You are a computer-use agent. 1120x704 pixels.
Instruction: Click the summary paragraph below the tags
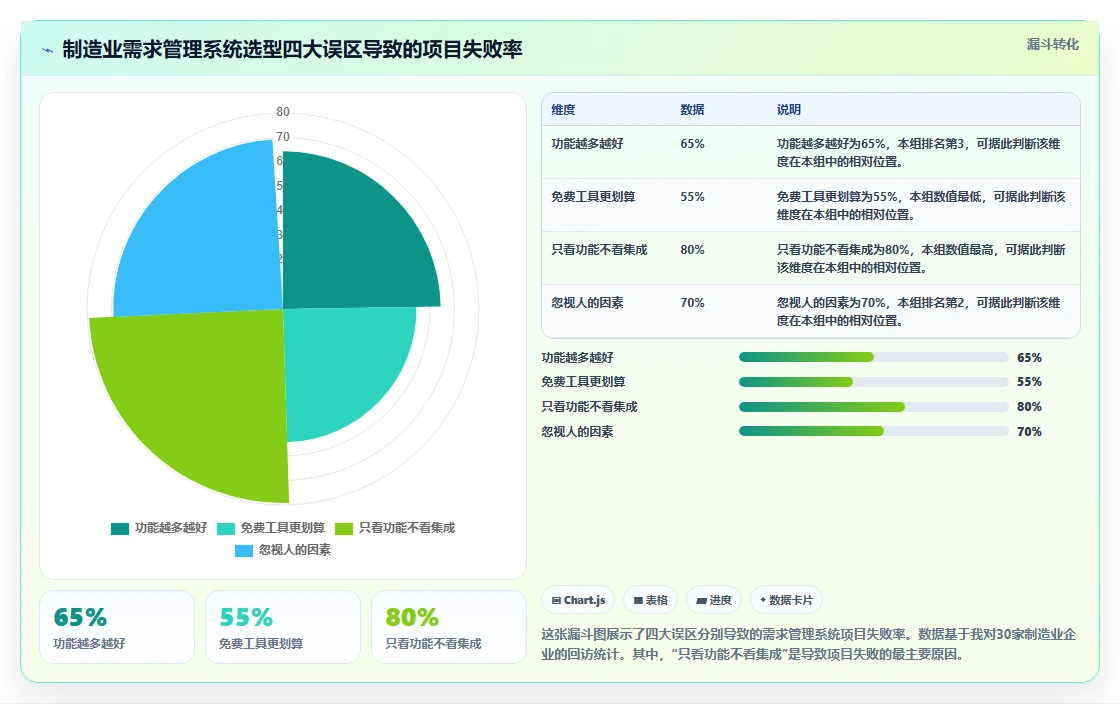tap(809, 644)
